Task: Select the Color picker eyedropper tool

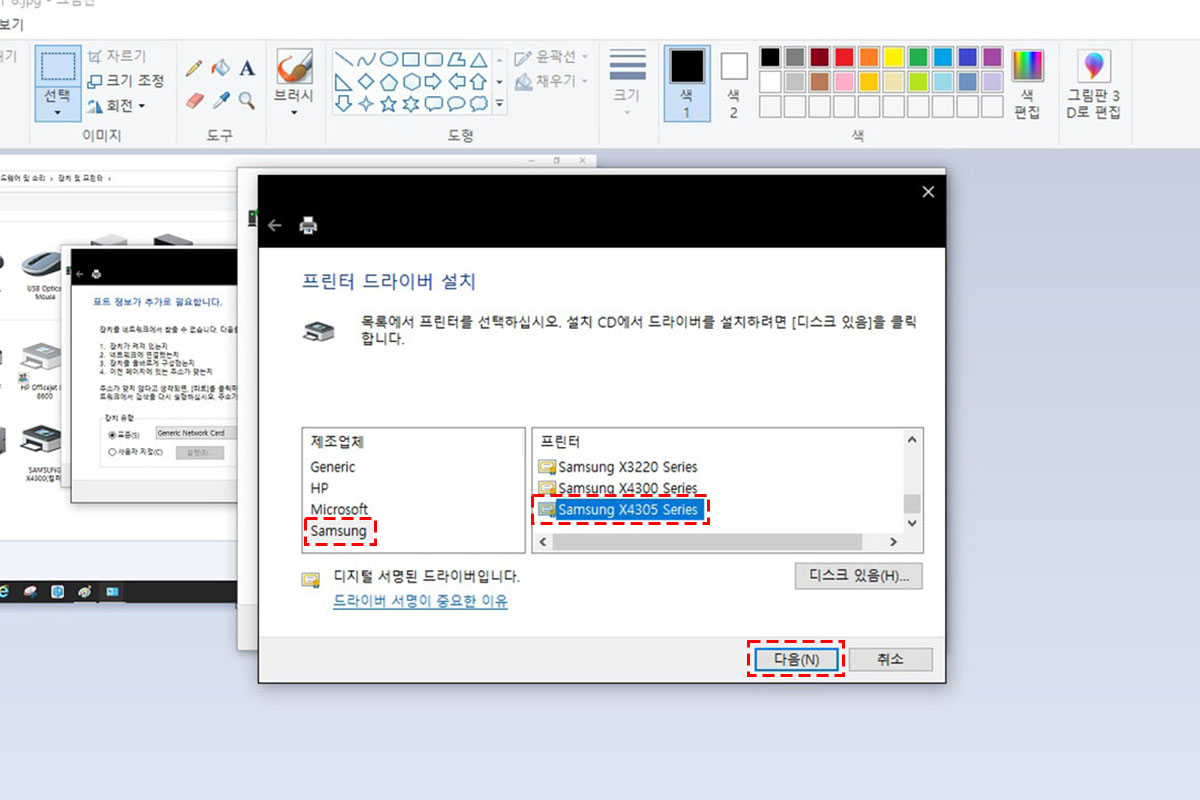Action: [x=221, y=100]
